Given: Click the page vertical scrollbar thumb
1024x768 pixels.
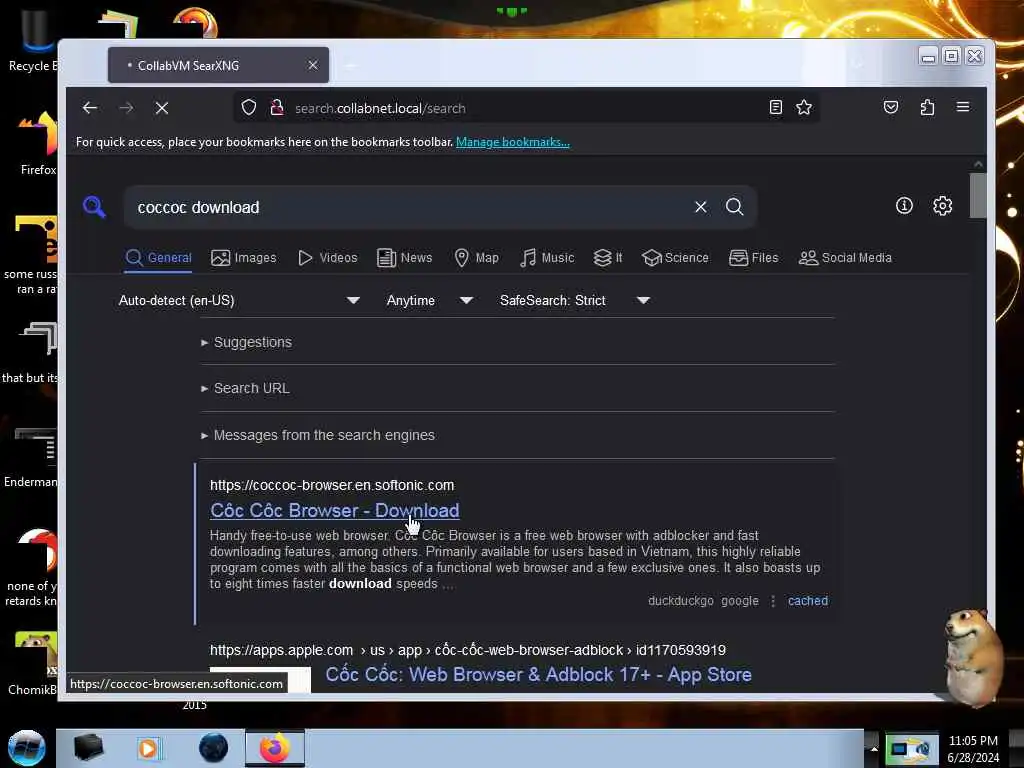Looking at the screenshot, I should pyautogui.click(x=978, y=195).
